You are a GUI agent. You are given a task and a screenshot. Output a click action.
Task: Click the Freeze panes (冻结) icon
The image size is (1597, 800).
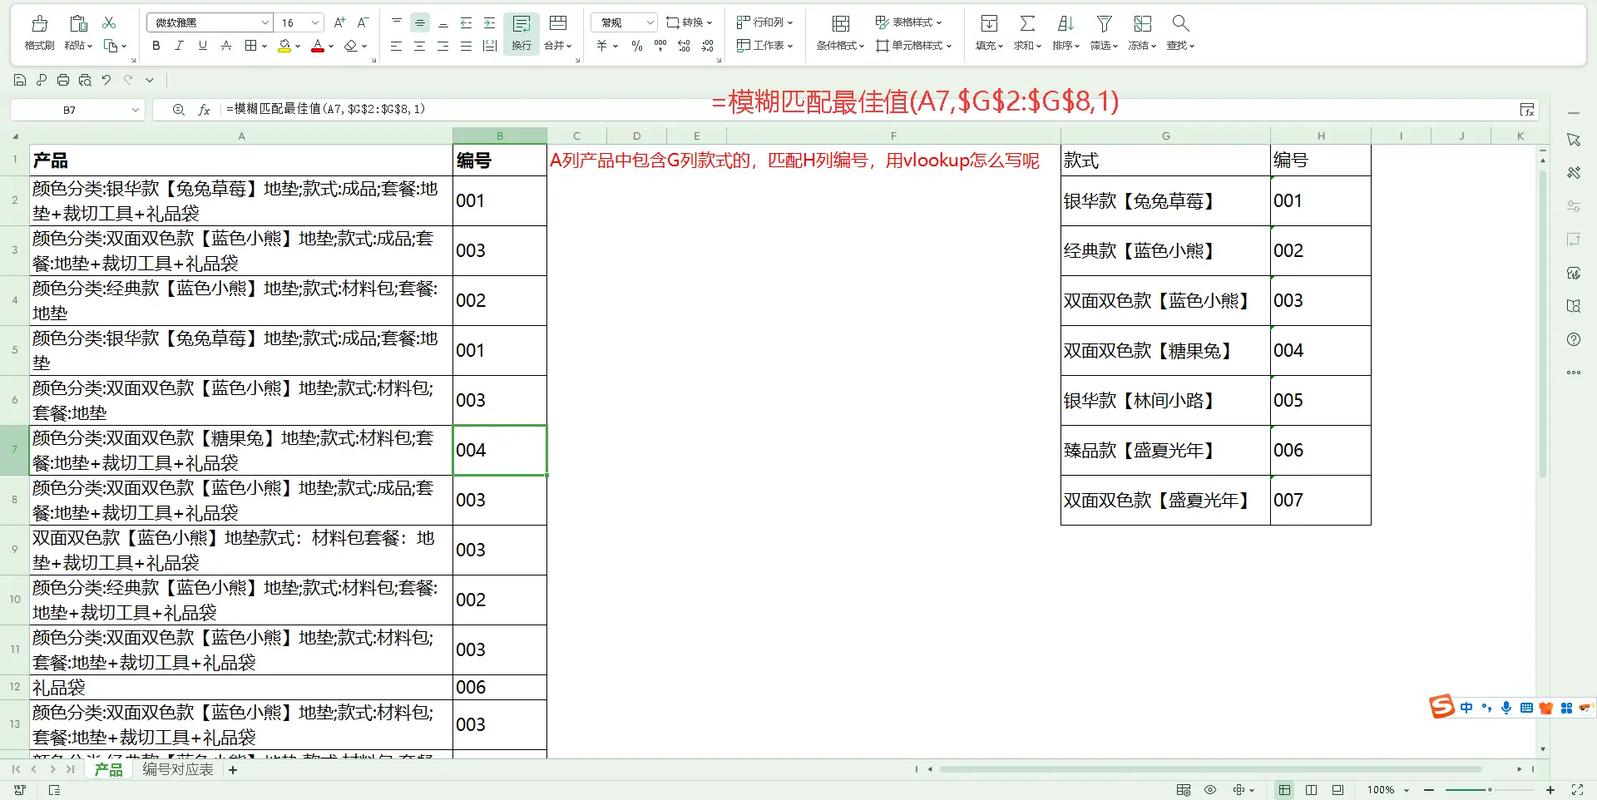(1142, 23)
